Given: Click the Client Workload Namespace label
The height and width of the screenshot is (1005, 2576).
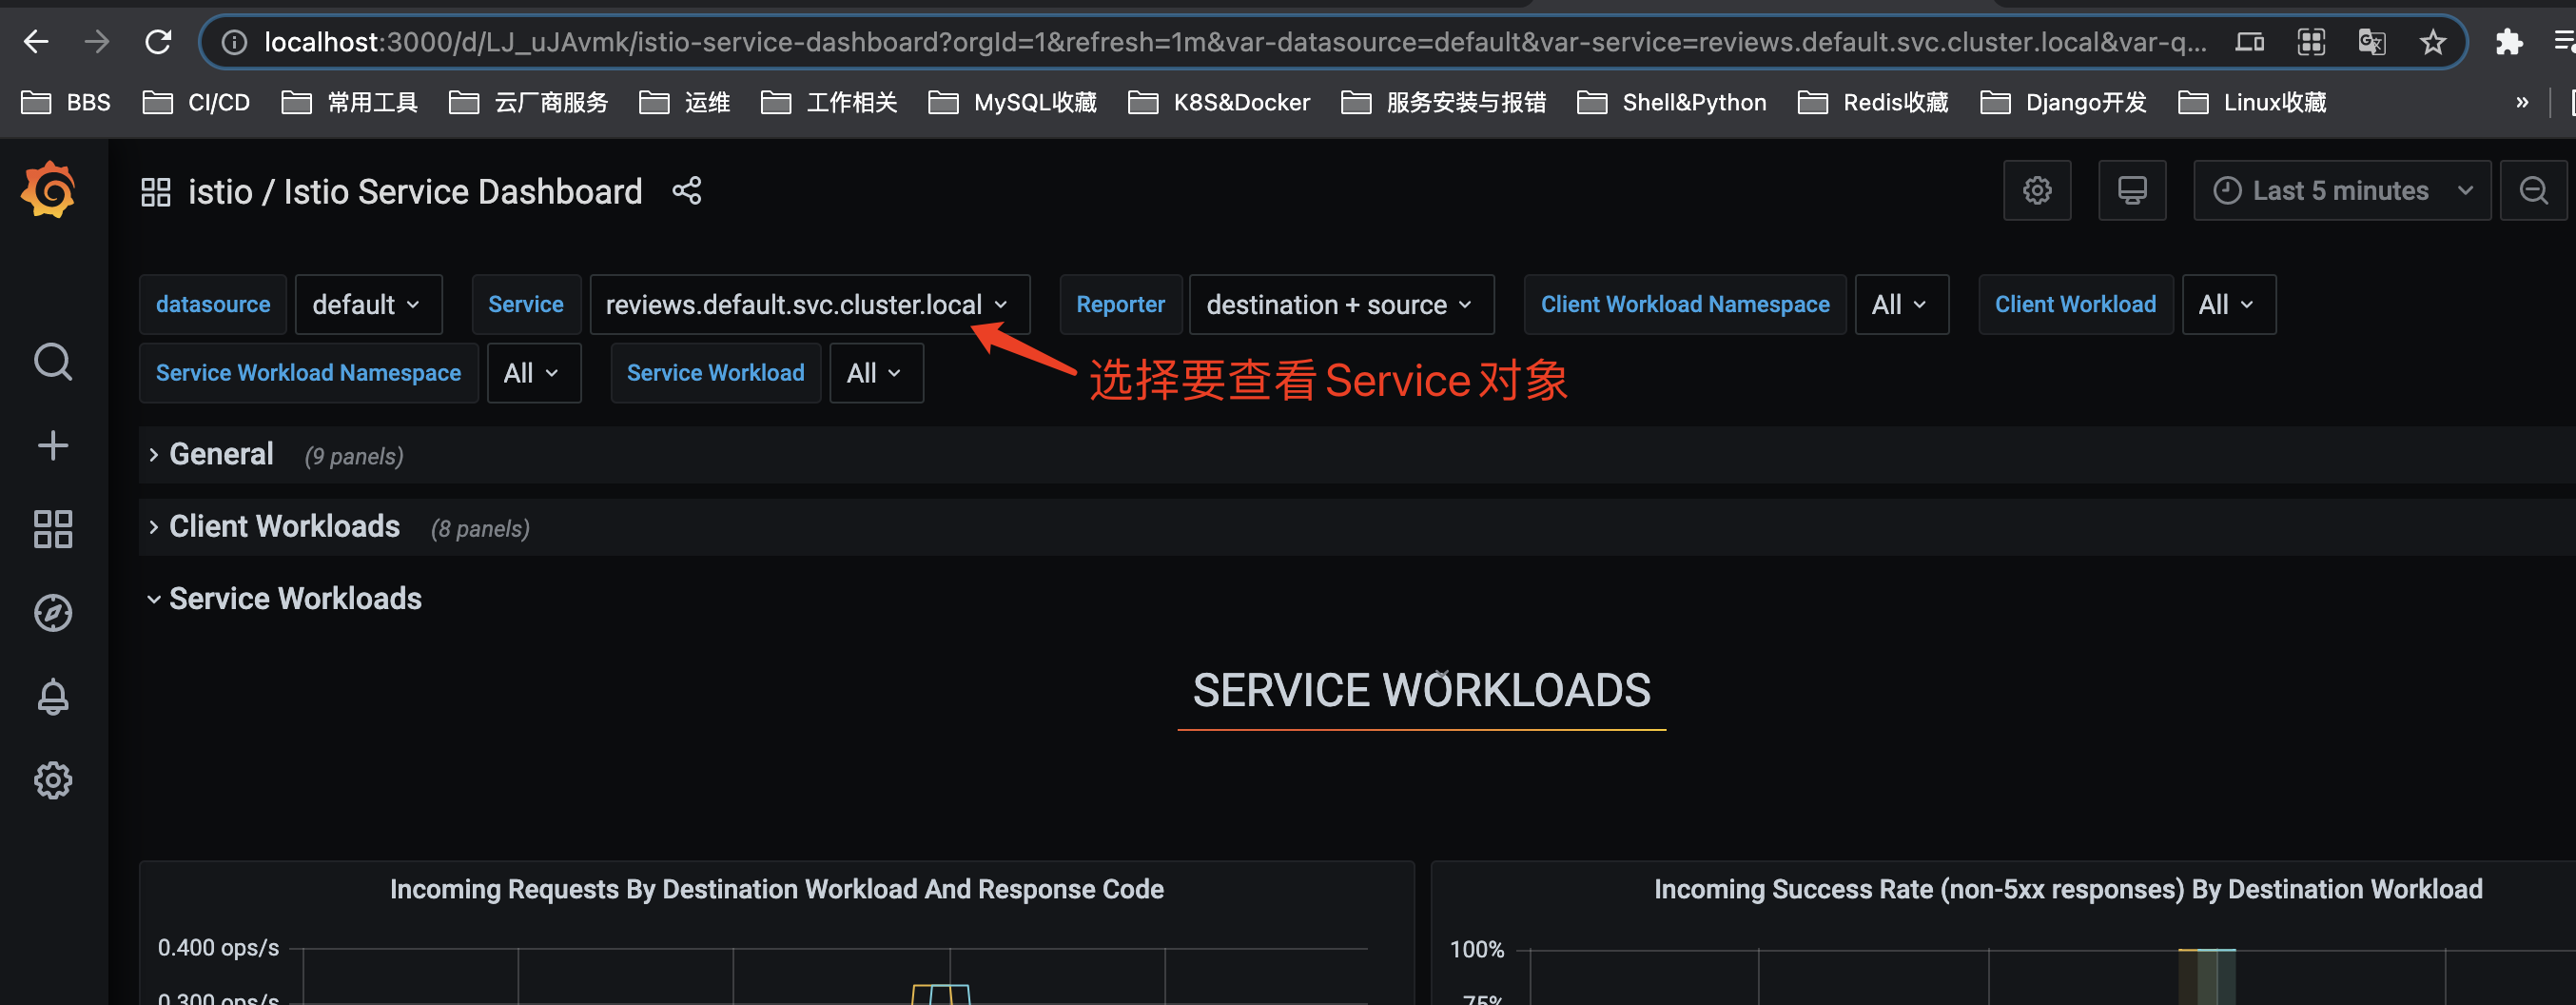Looking at the screenshot, I should pos(1685,304).
